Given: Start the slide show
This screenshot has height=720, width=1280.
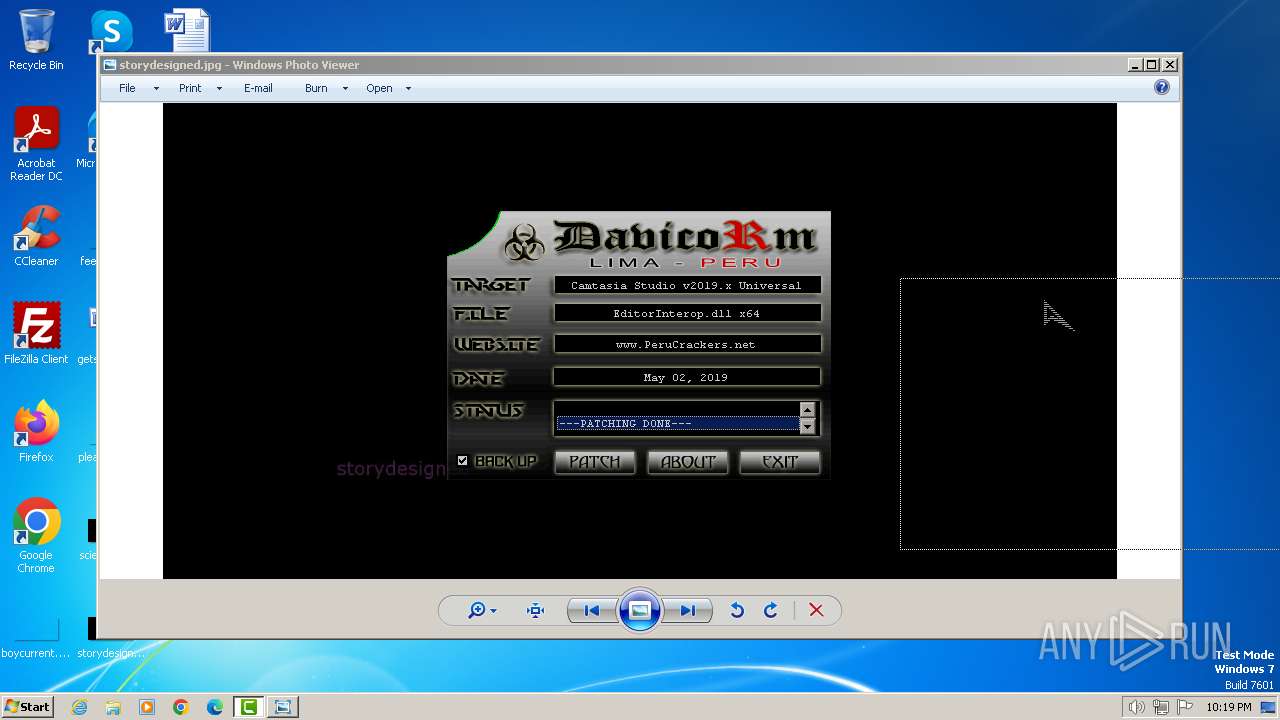Looking at the screenshot, I should (640, 610).
